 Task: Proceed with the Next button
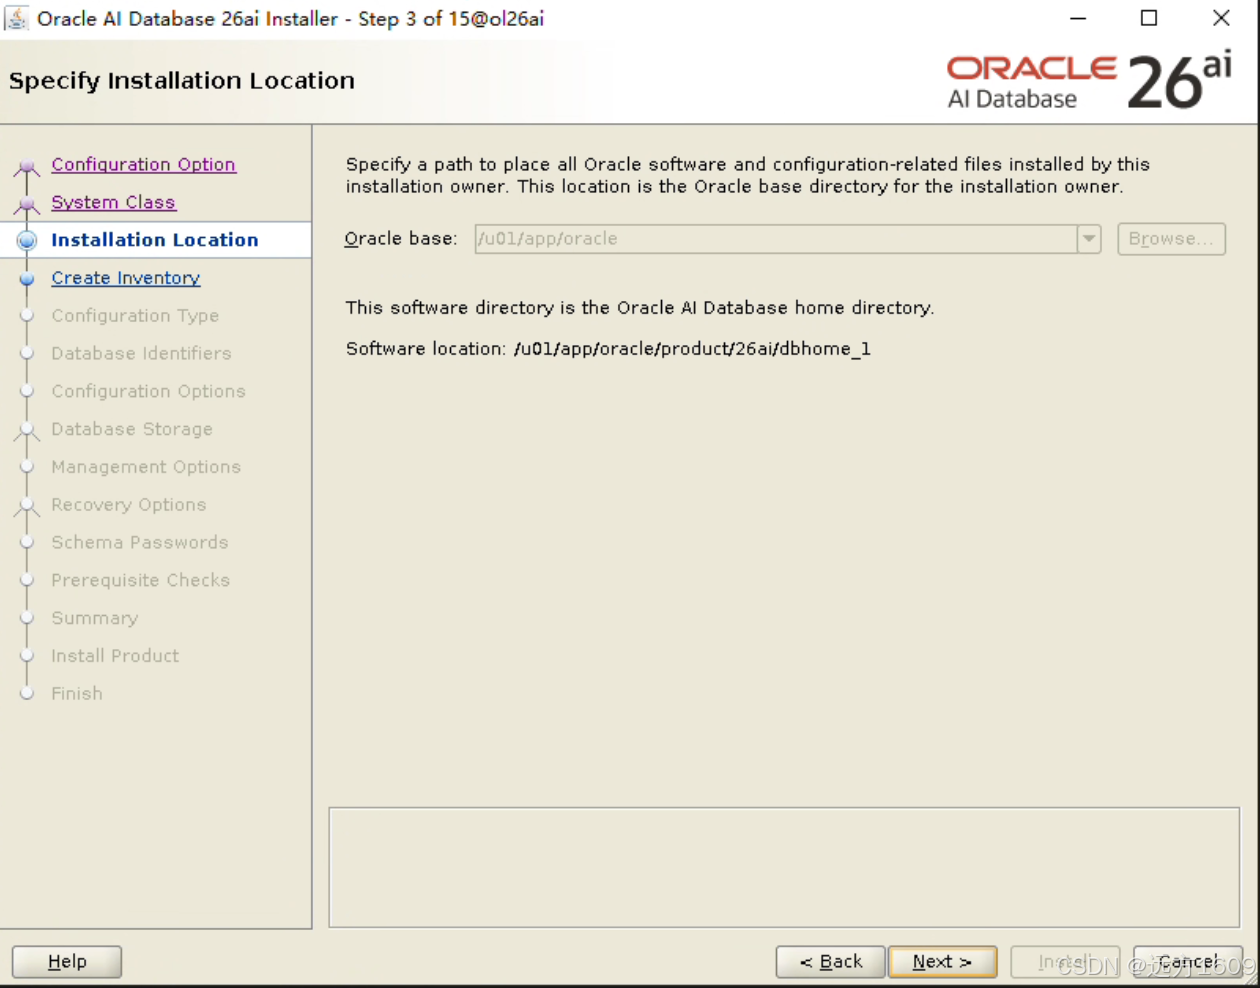pyautogui.click(x=942, y=962)
